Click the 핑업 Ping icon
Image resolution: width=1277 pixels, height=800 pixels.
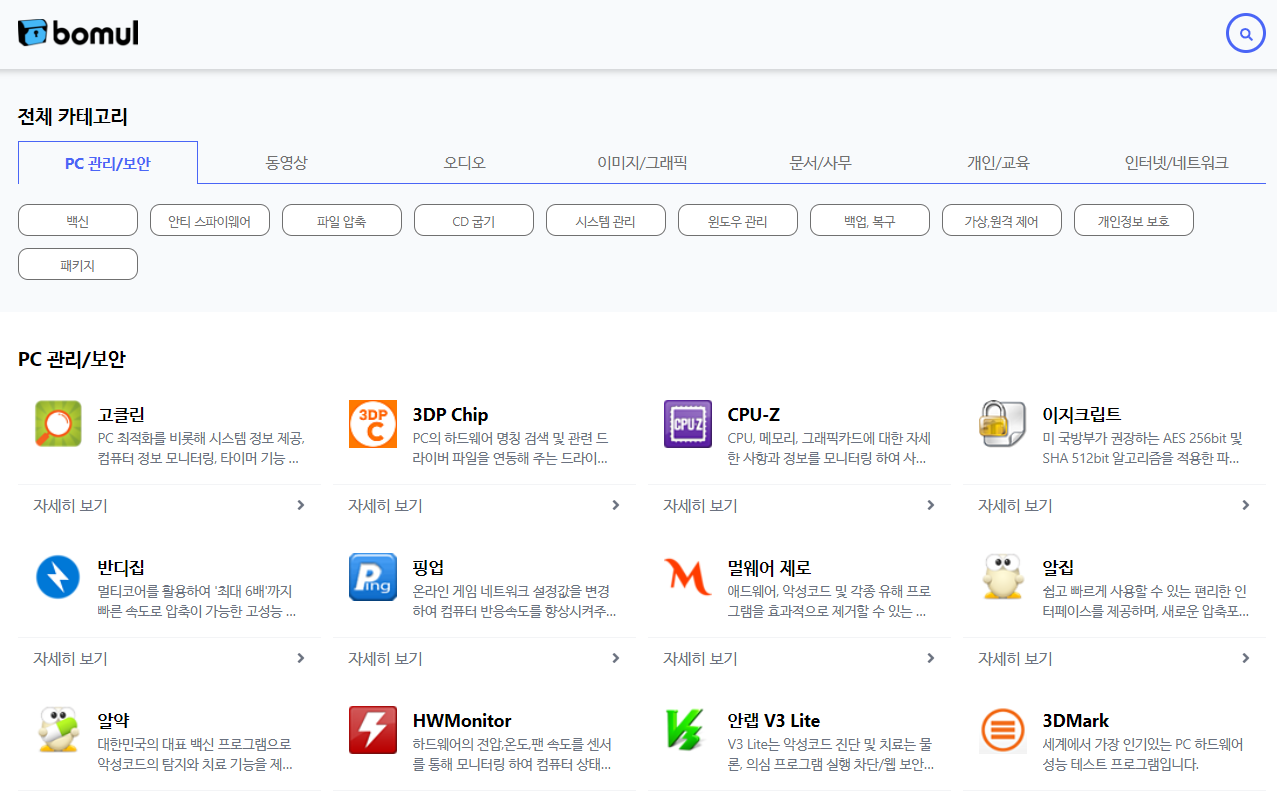tap(373, 577)
